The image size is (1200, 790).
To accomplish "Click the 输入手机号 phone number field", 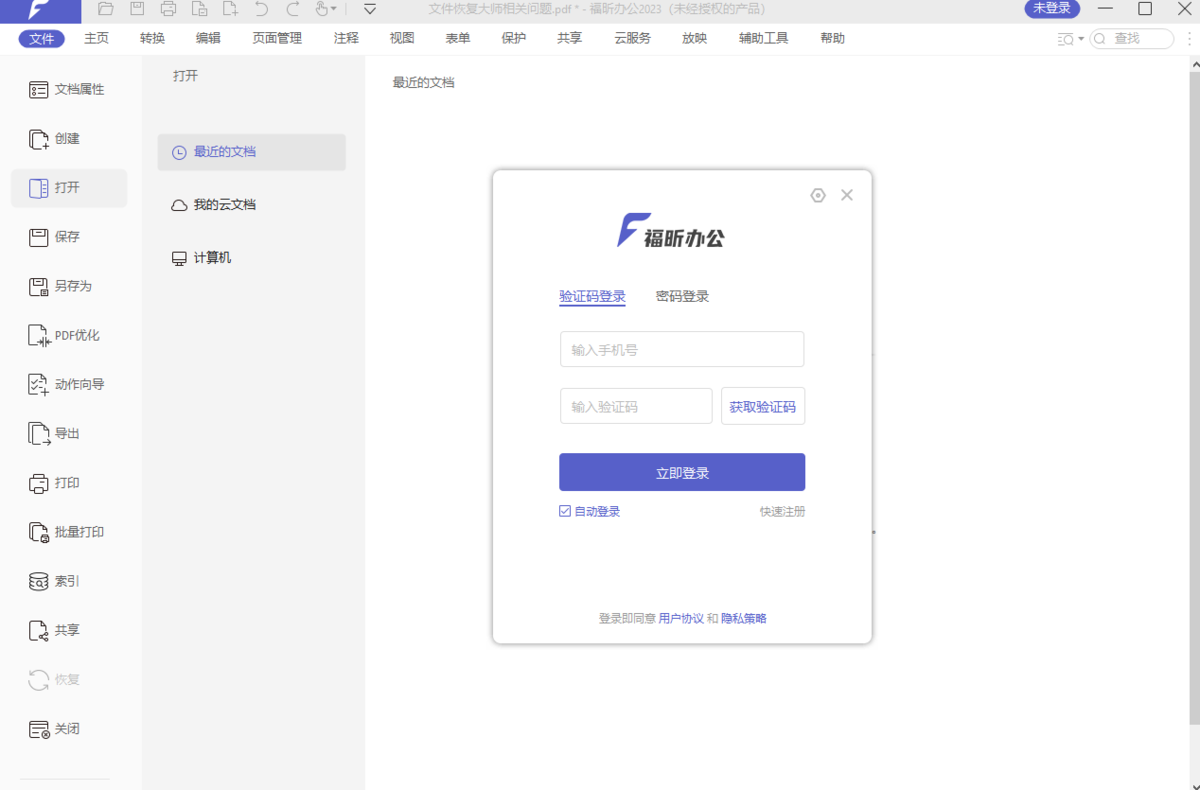I will [x=681, y=349].
